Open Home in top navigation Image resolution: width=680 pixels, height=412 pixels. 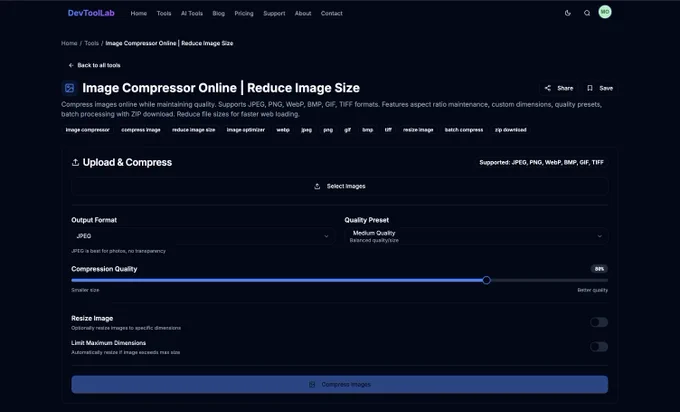click(x=139, y=13)
